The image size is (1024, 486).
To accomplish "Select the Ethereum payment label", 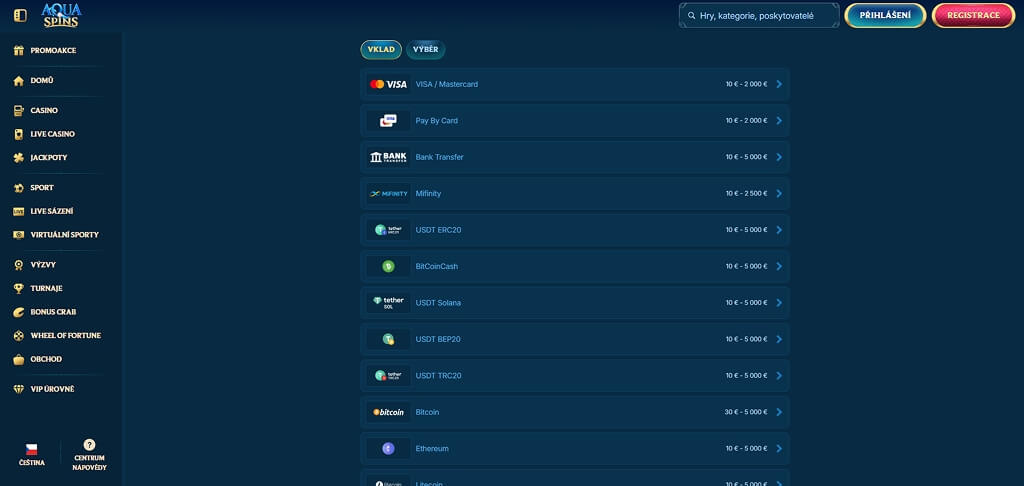I will point(432,449).
